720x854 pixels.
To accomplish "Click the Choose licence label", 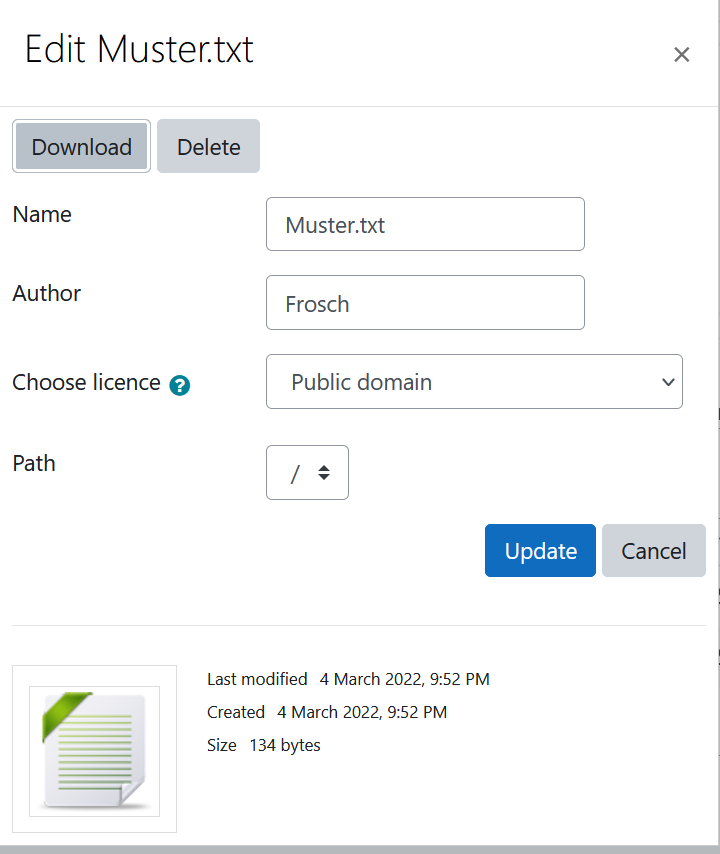I will (87, 382).
